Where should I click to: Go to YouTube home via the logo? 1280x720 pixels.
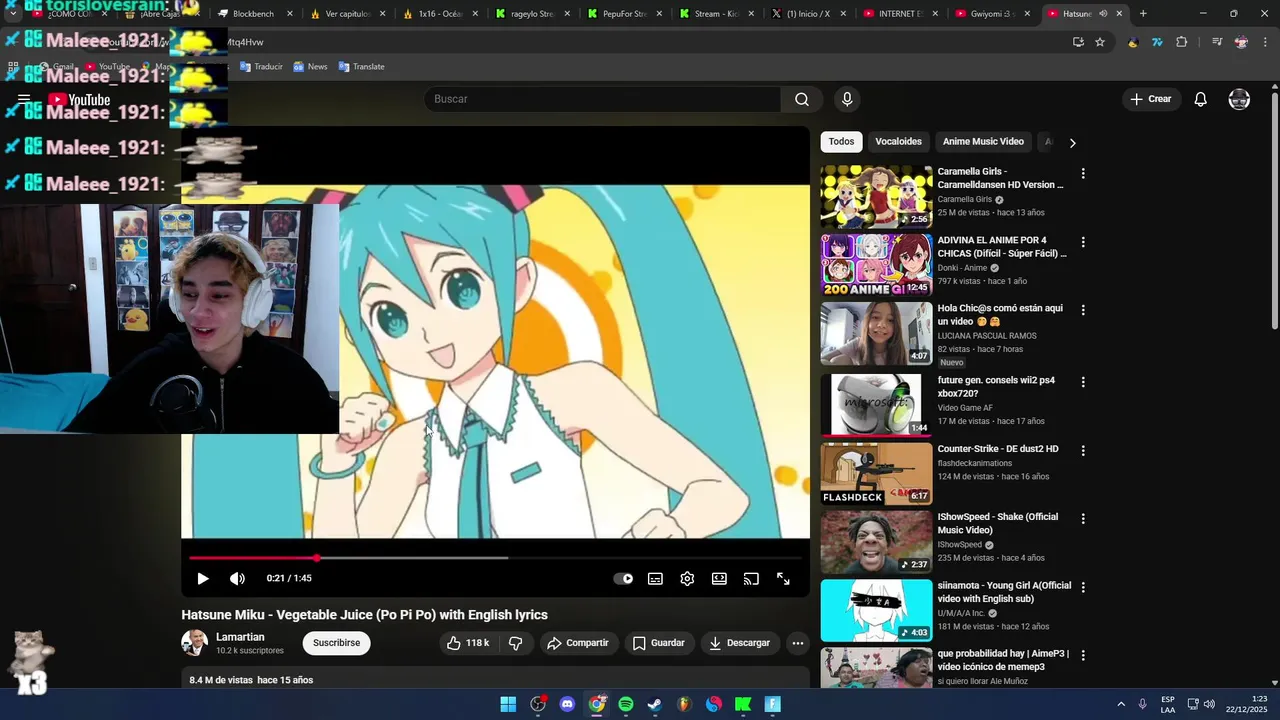click(x=79, y=99)
